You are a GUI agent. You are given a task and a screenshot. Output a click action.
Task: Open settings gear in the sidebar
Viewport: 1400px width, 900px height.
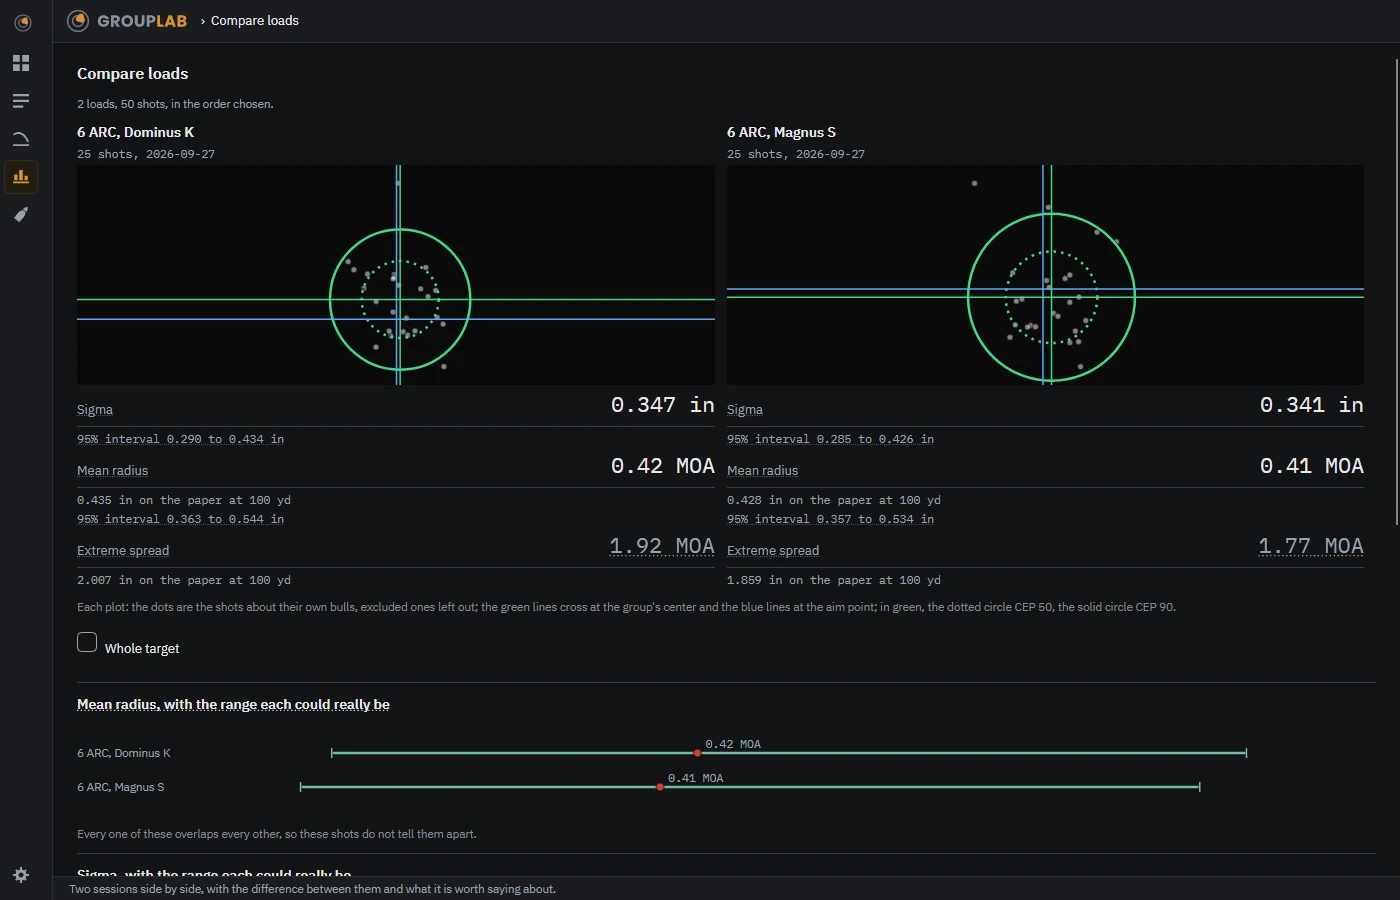click(x=21, y=875)
